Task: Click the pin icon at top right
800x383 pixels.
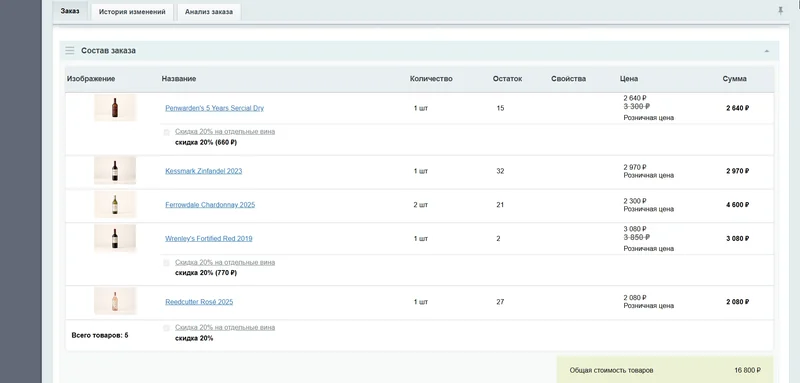Action: pyautogui.click(x=780, y=11)
